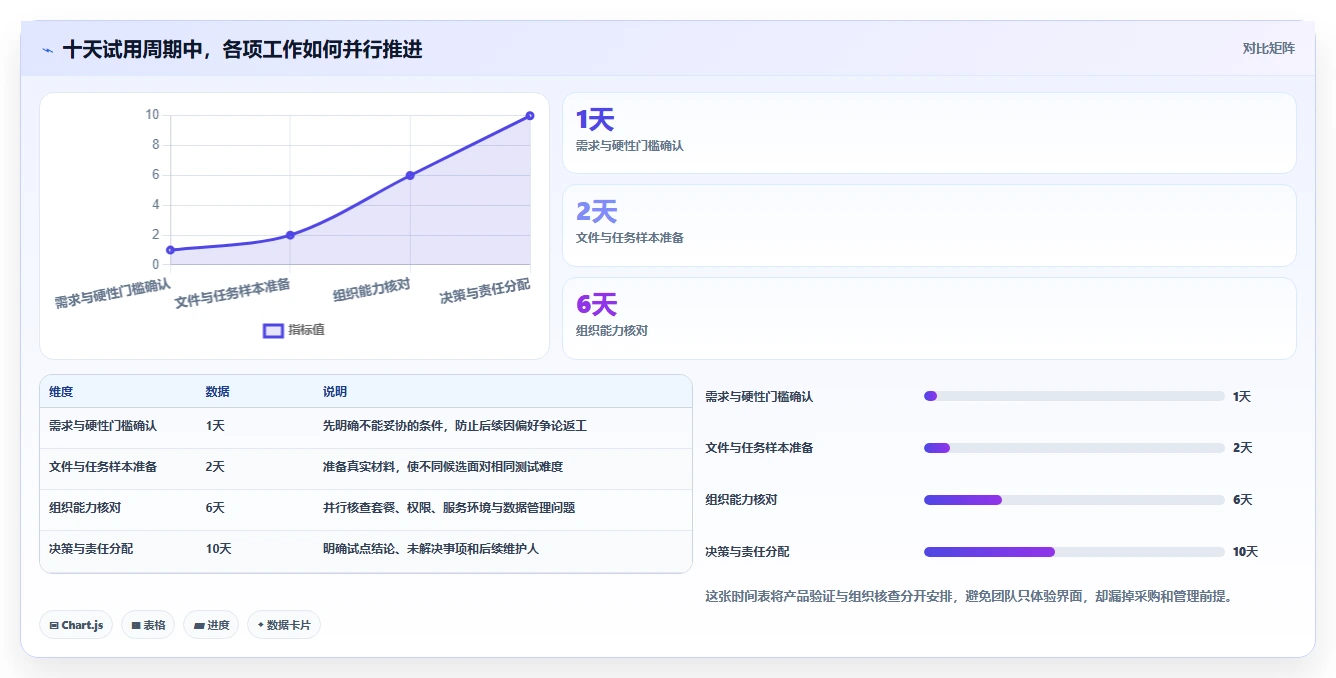Click the Chart.js tag

tap(76, 625)
